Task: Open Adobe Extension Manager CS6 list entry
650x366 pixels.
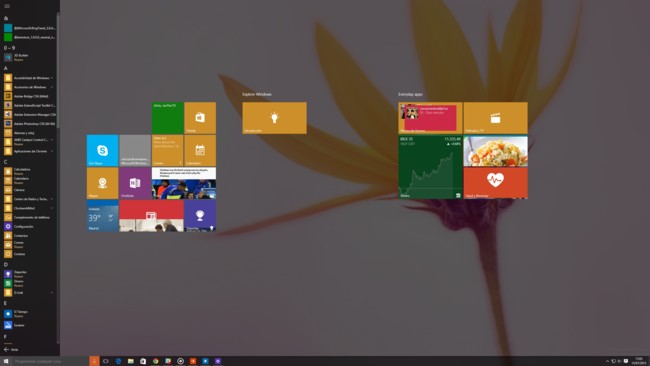Action: click(29, 114)
